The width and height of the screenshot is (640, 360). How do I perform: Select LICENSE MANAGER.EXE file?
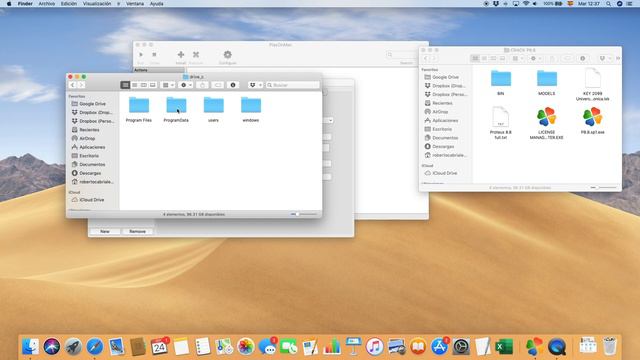tap(547, 123)
